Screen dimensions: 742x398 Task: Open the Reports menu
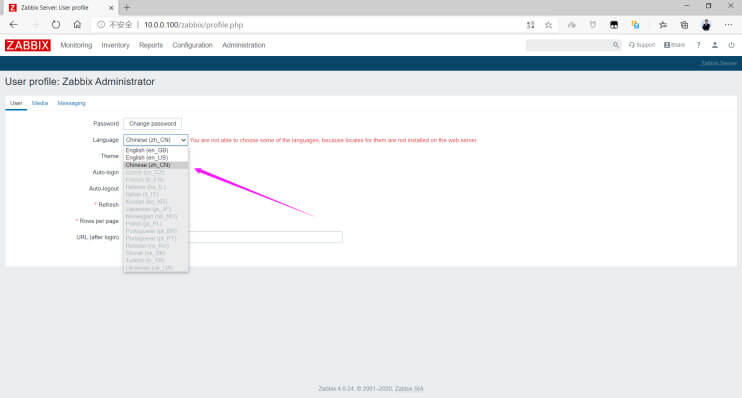point(151,45)
